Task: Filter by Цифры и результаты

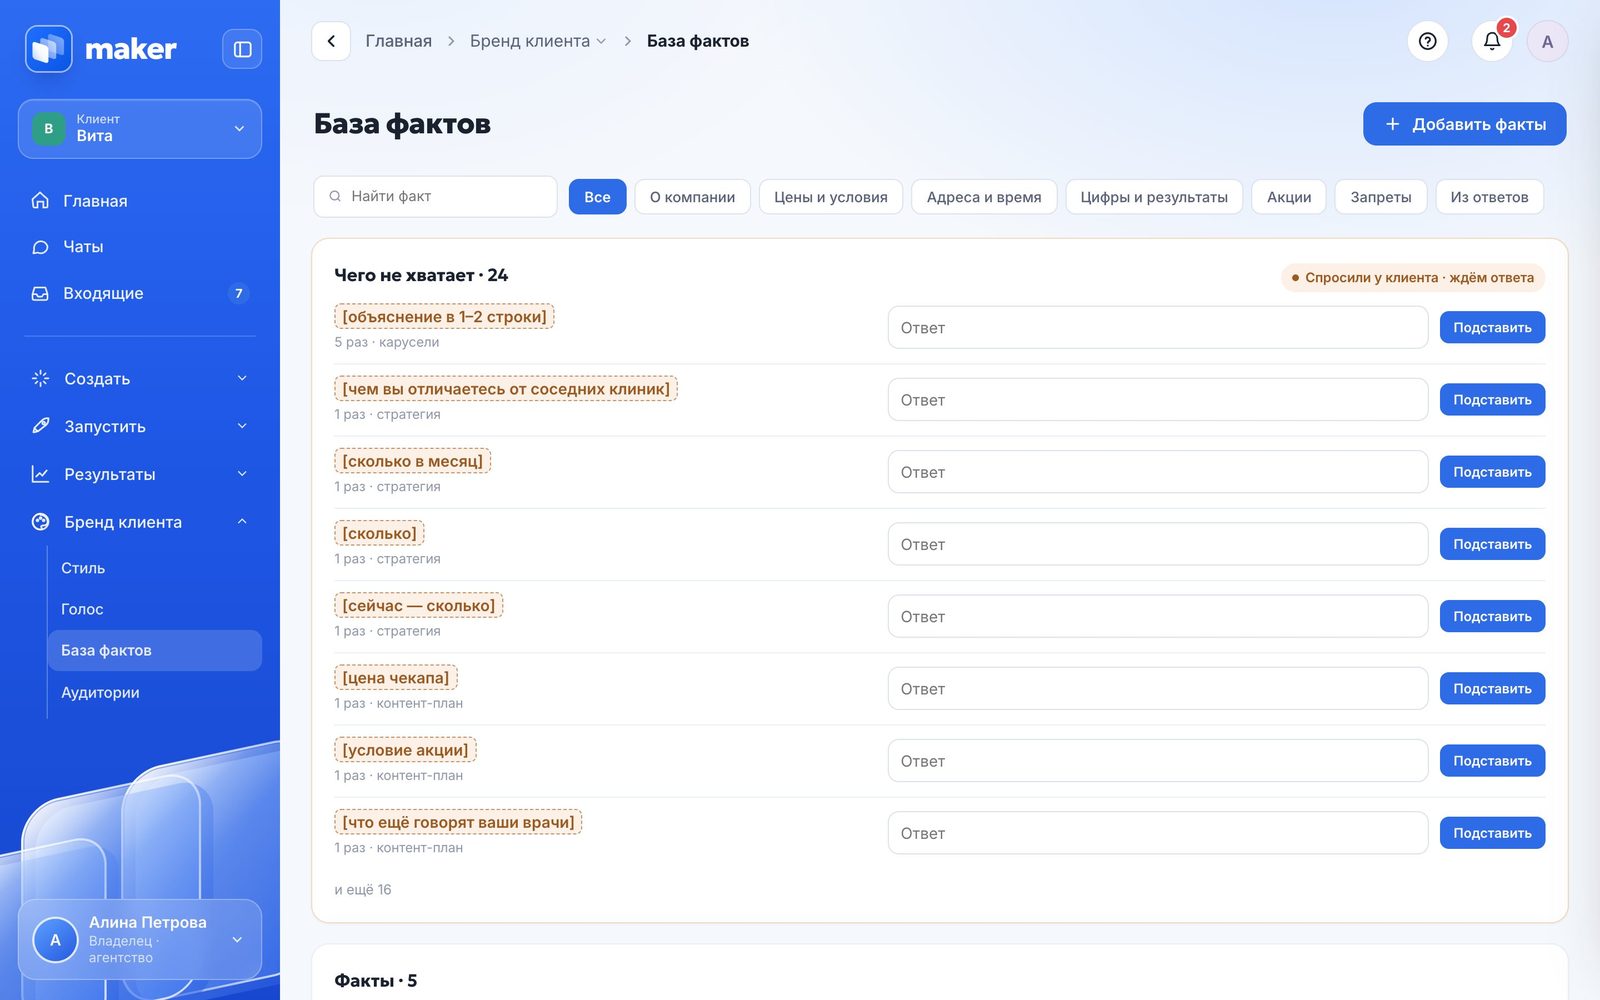Action: (x=1154, y=197)
